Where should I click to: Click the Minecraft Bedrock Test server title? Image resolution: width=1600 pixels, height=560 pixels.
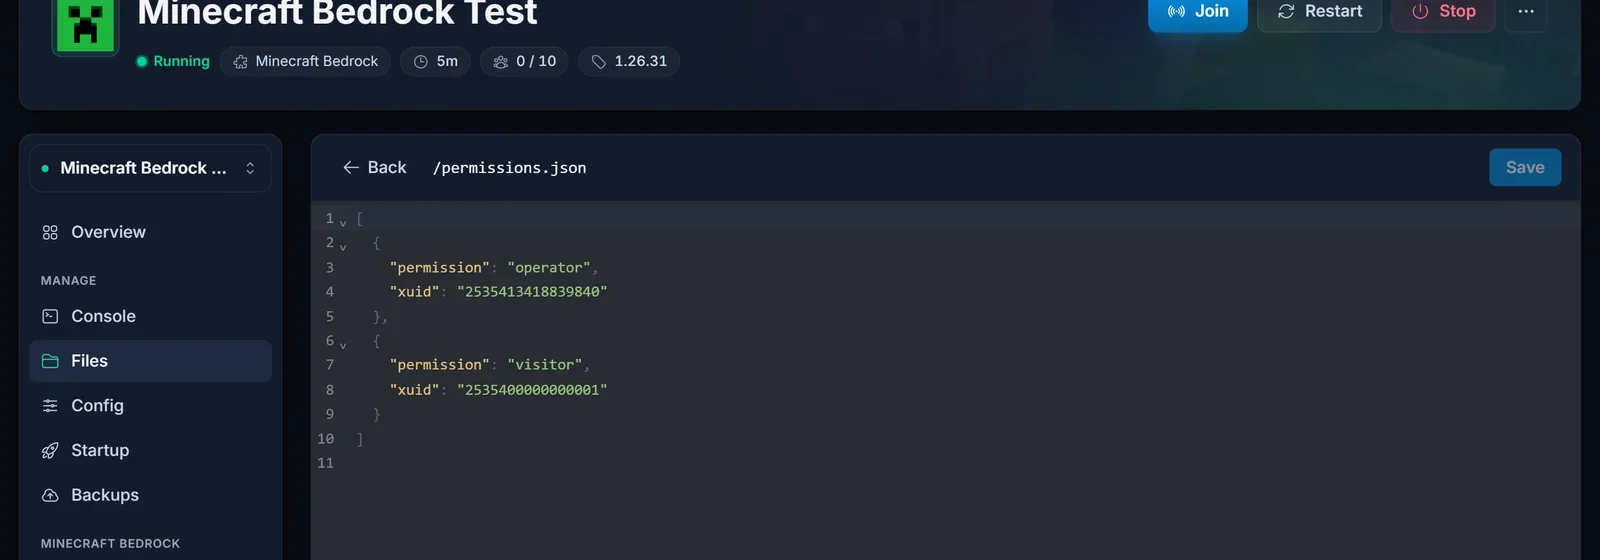337,13
